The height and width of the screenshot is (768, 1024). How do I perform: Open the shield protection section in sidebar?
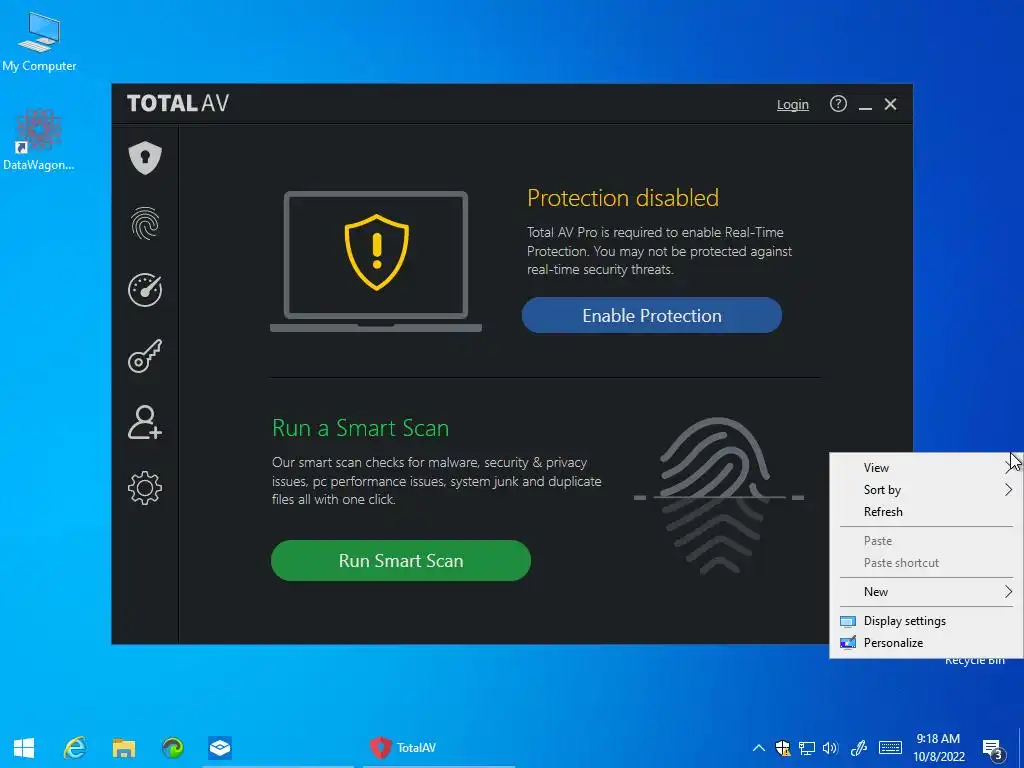(x=145, y=157)
